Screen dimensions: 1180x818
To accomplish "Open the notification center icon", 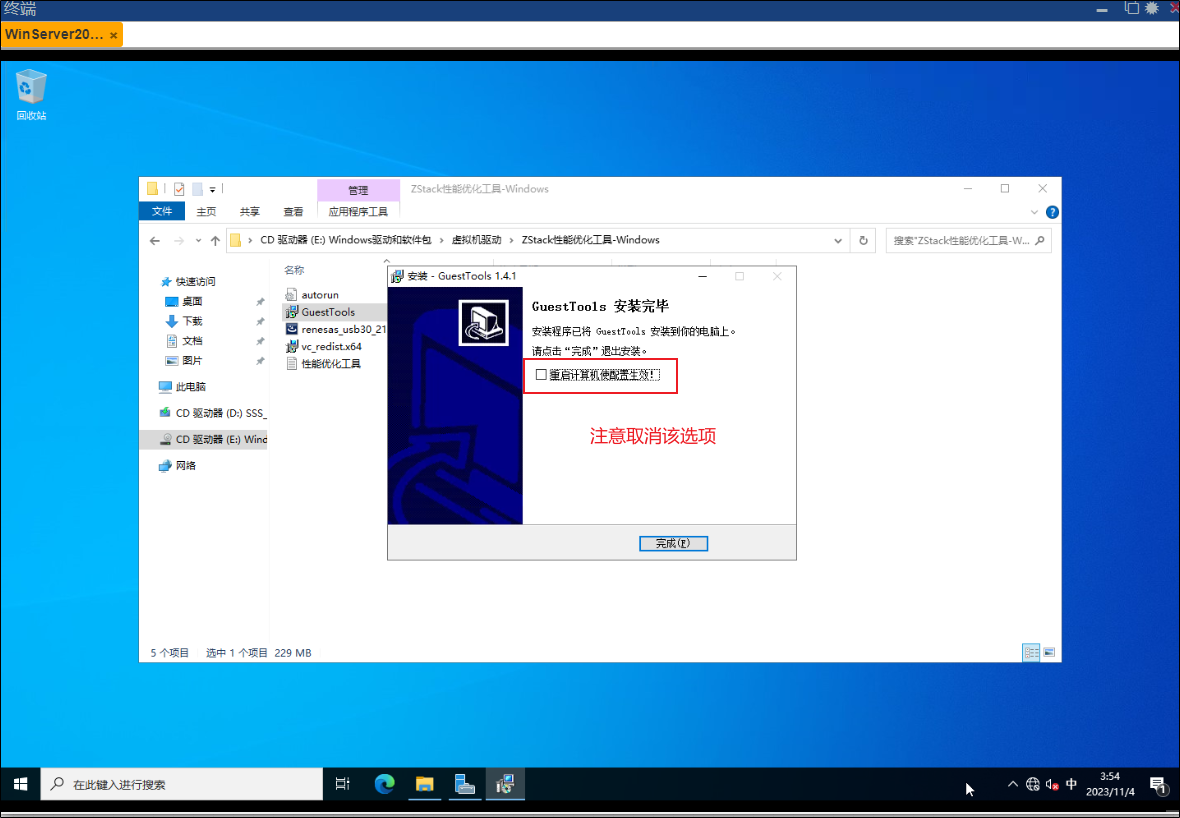I will tap(1158, 785).
